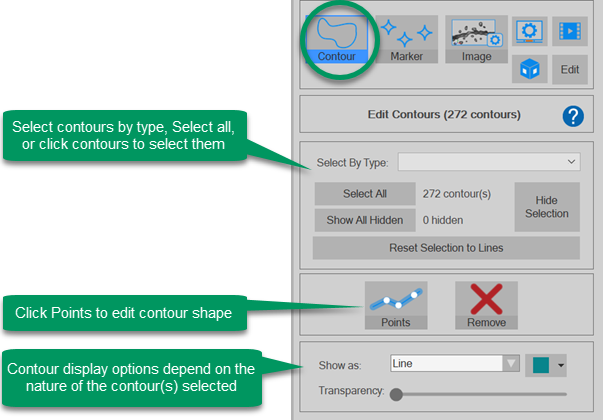Click the Hide Selection button
603x420 pixels.
[x=546, y=206]
